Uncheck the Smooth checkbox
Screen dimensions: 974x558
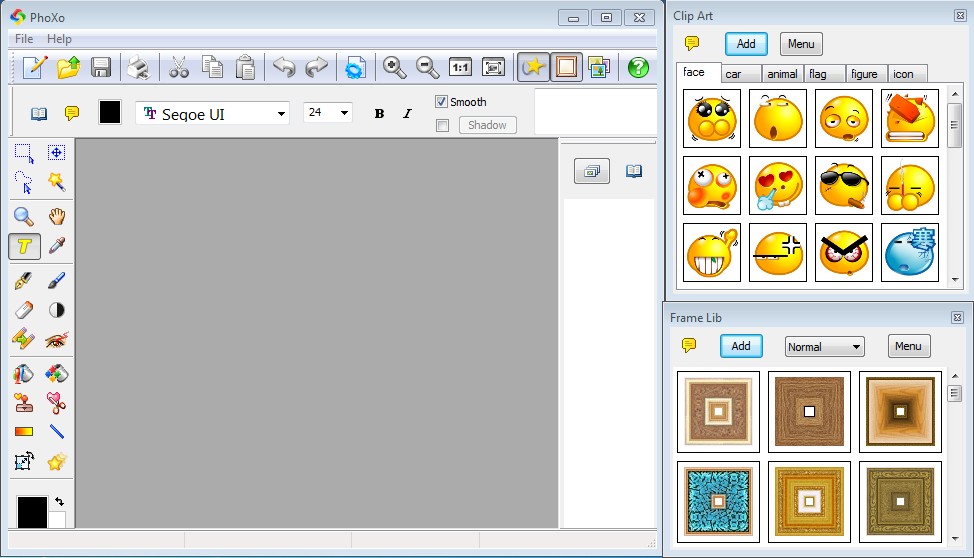coord(442,102)
